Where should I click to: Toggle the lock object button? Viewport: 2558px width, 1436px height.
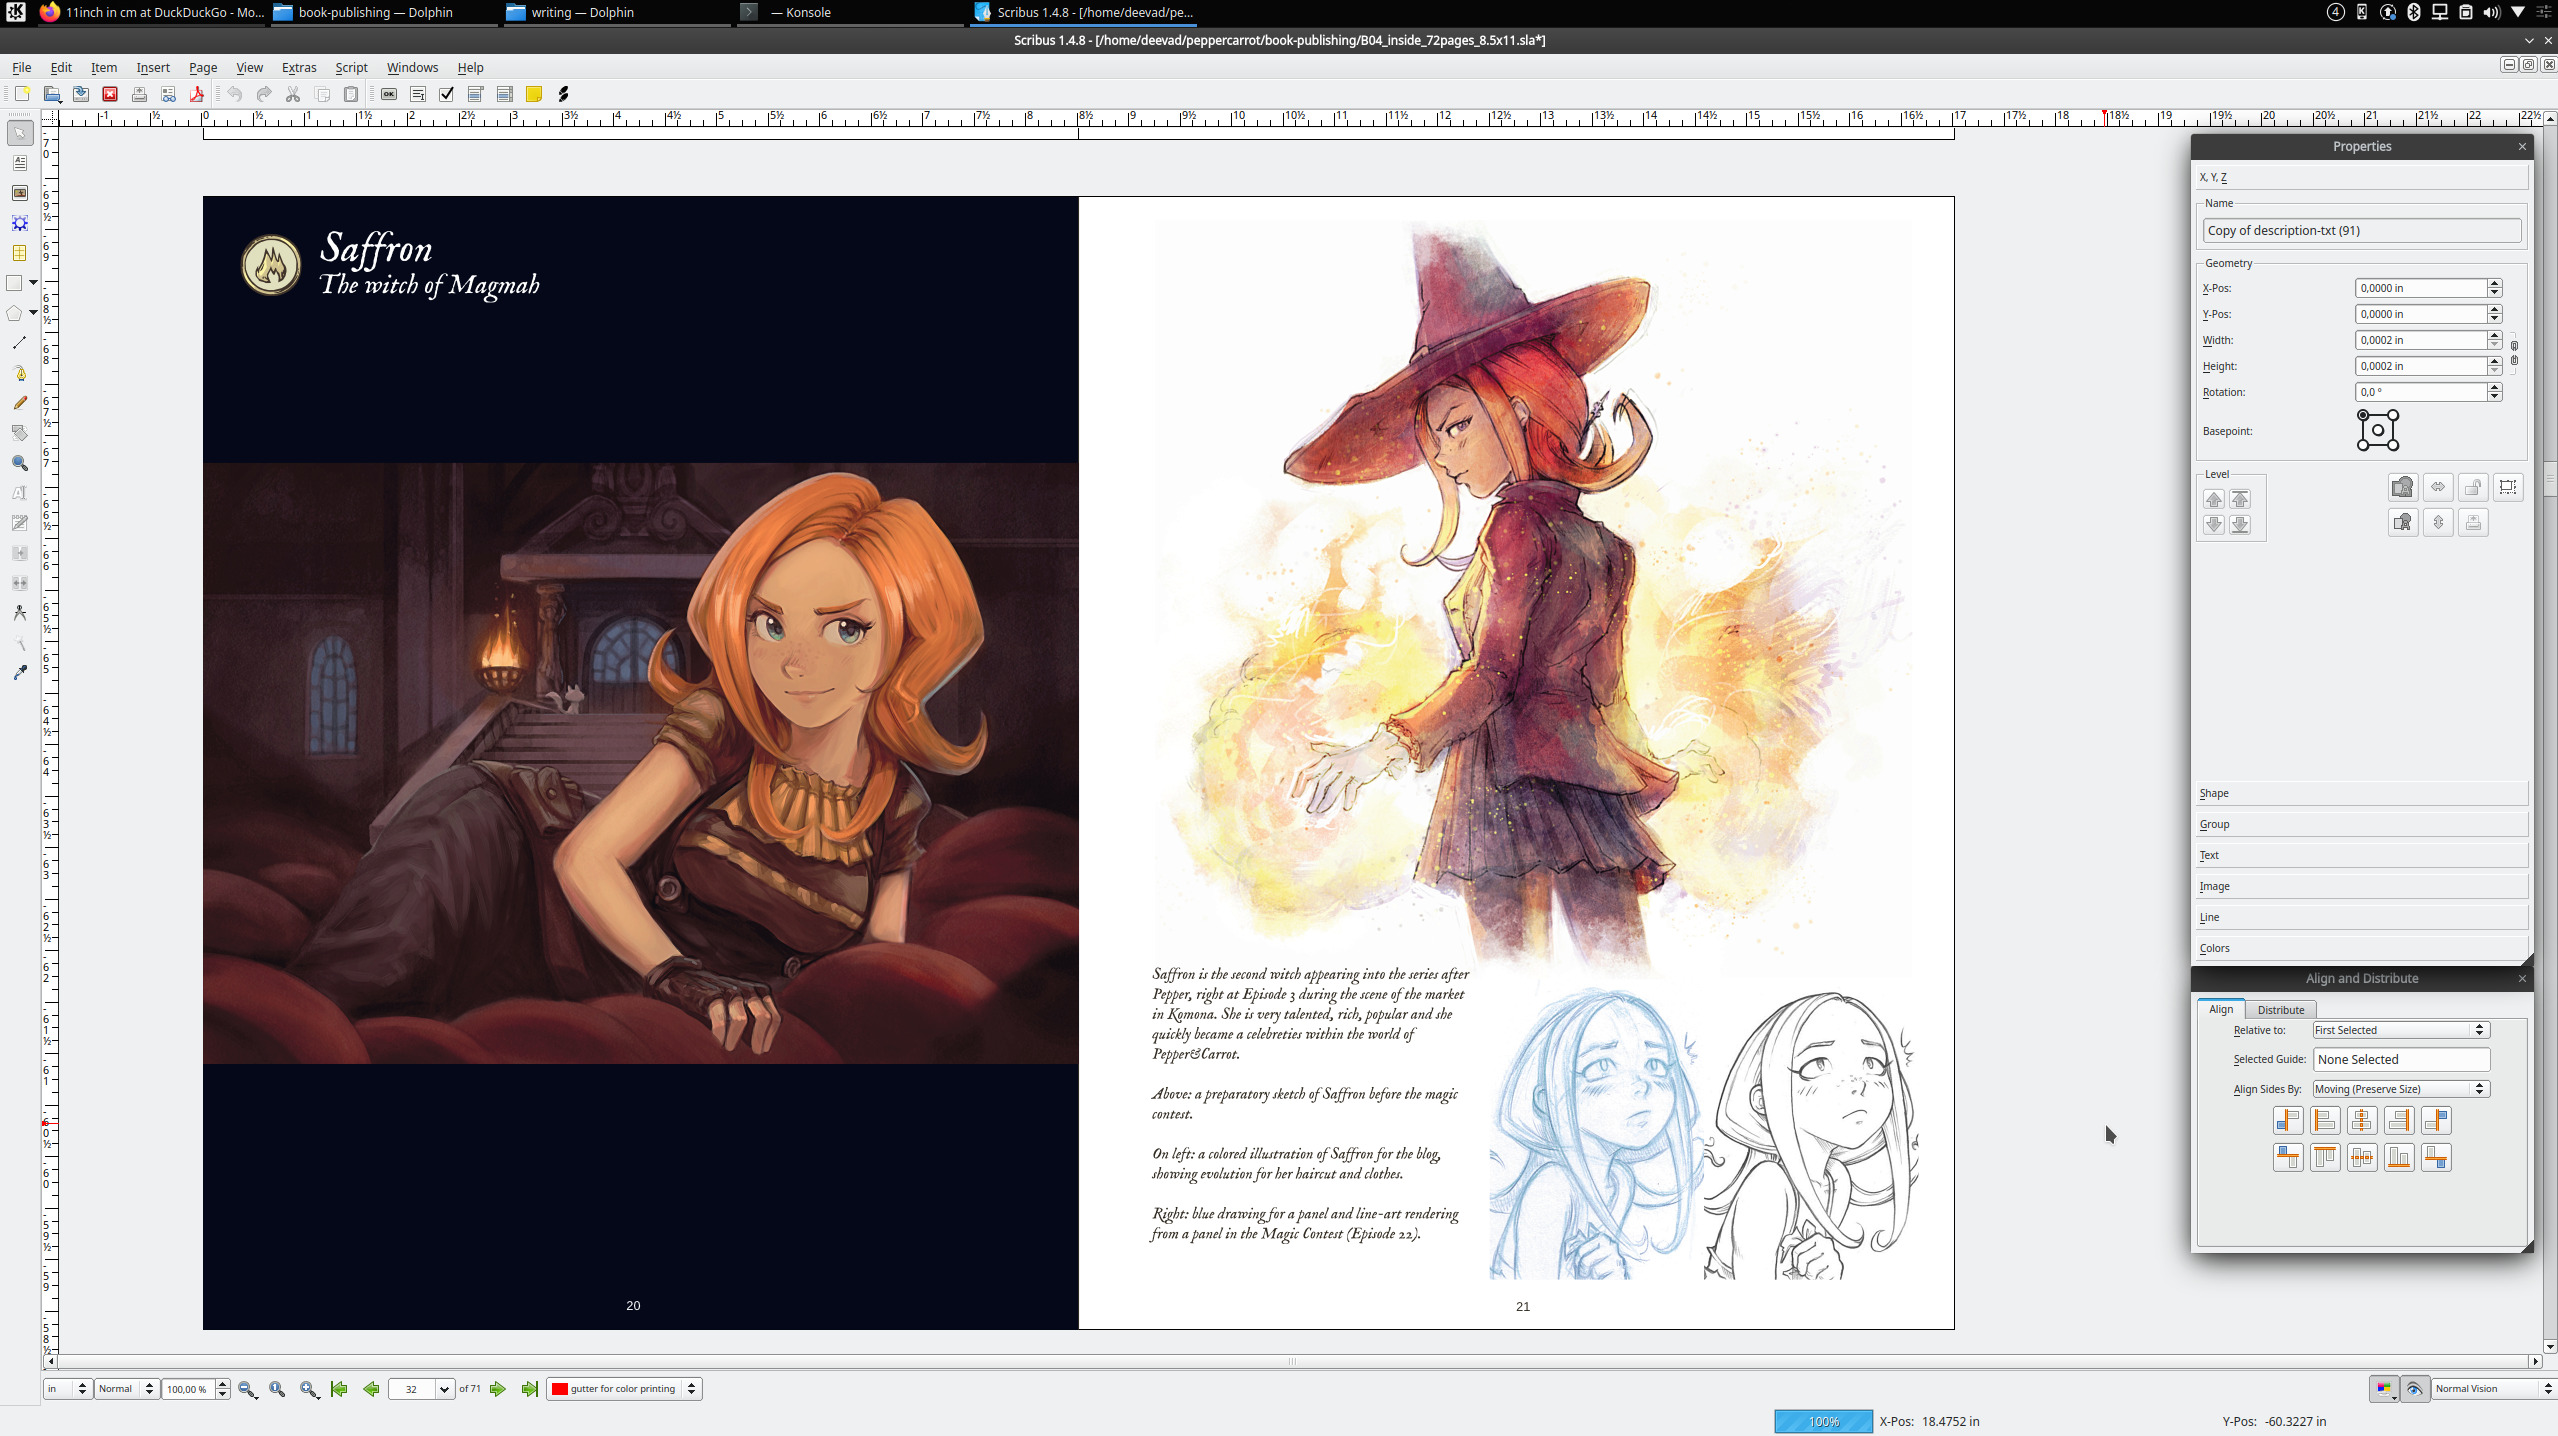coord(2473,487)
